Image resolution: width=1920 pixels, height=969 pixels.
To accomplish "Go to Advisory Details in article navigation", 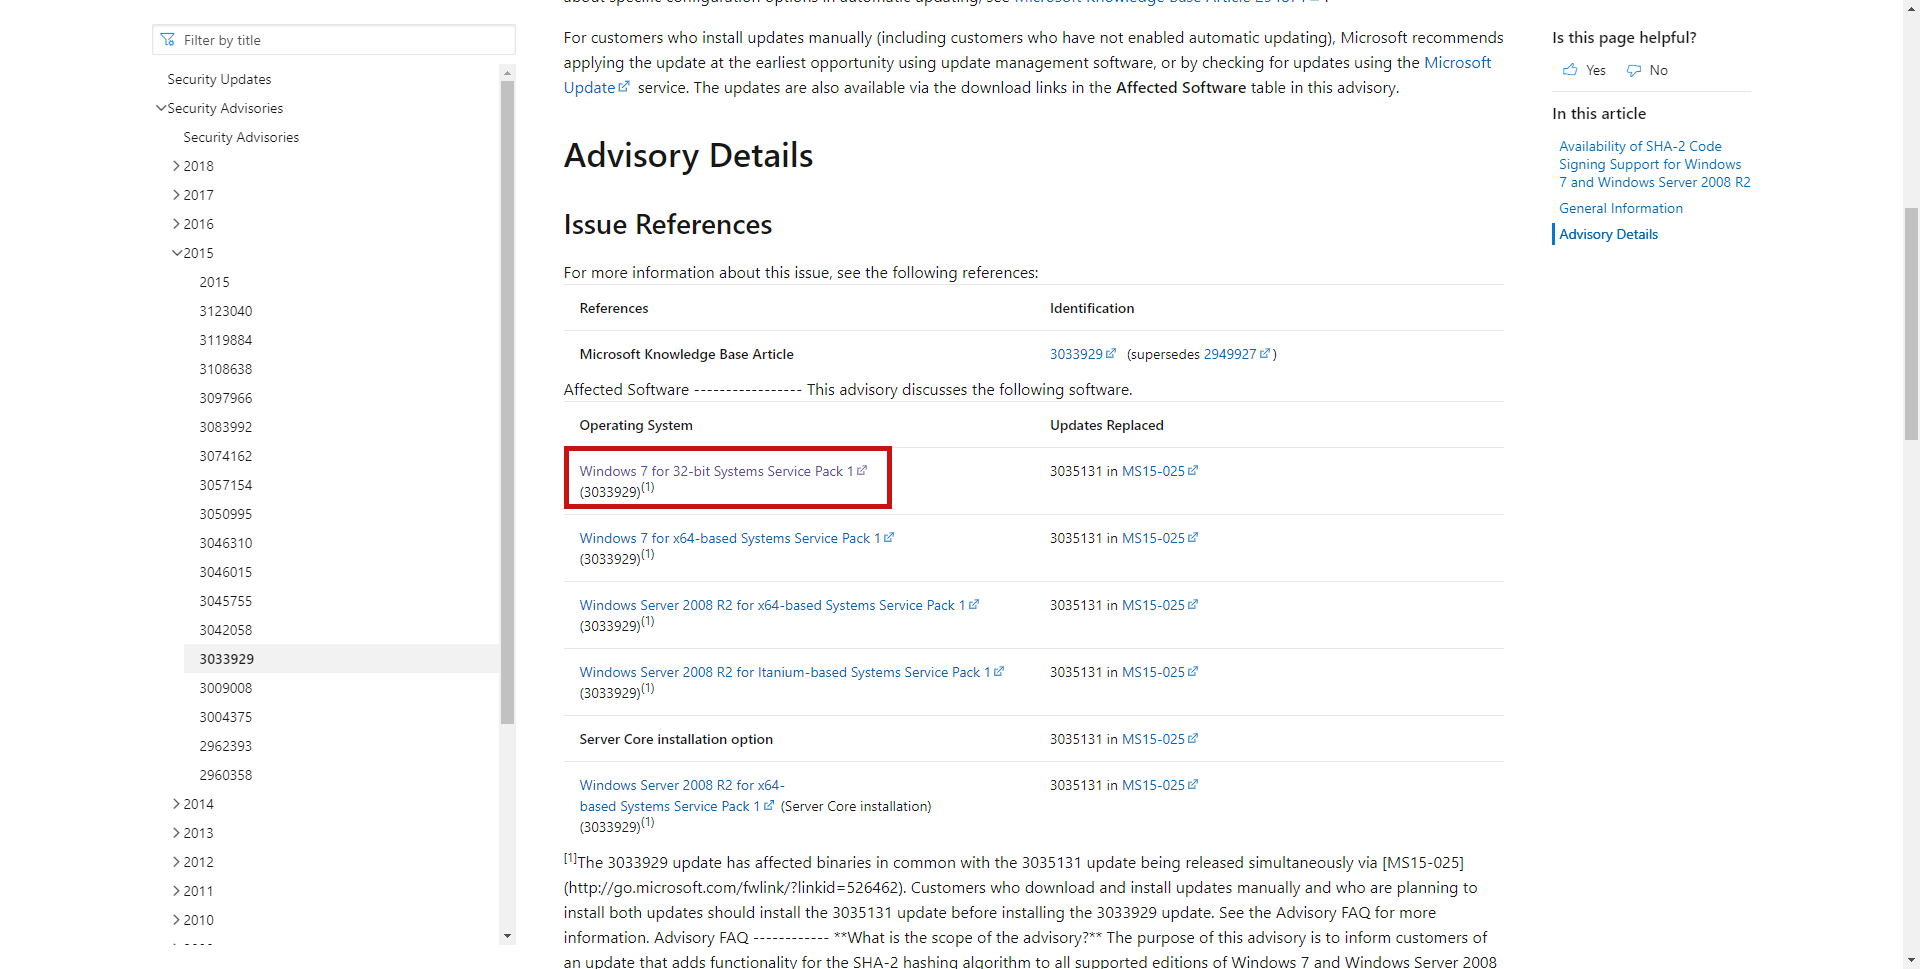I will click(1608, 234).
